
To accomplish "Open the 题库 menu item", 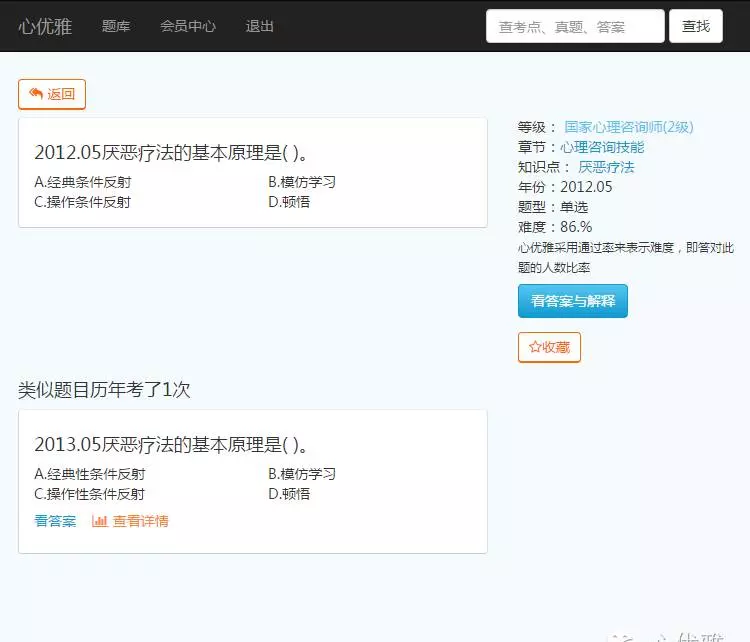I will click(116, 26).
